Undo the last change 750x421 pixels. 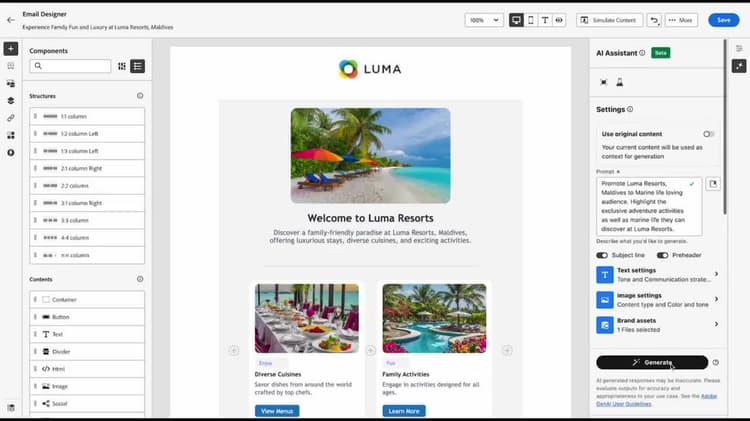tap(654, 20)
